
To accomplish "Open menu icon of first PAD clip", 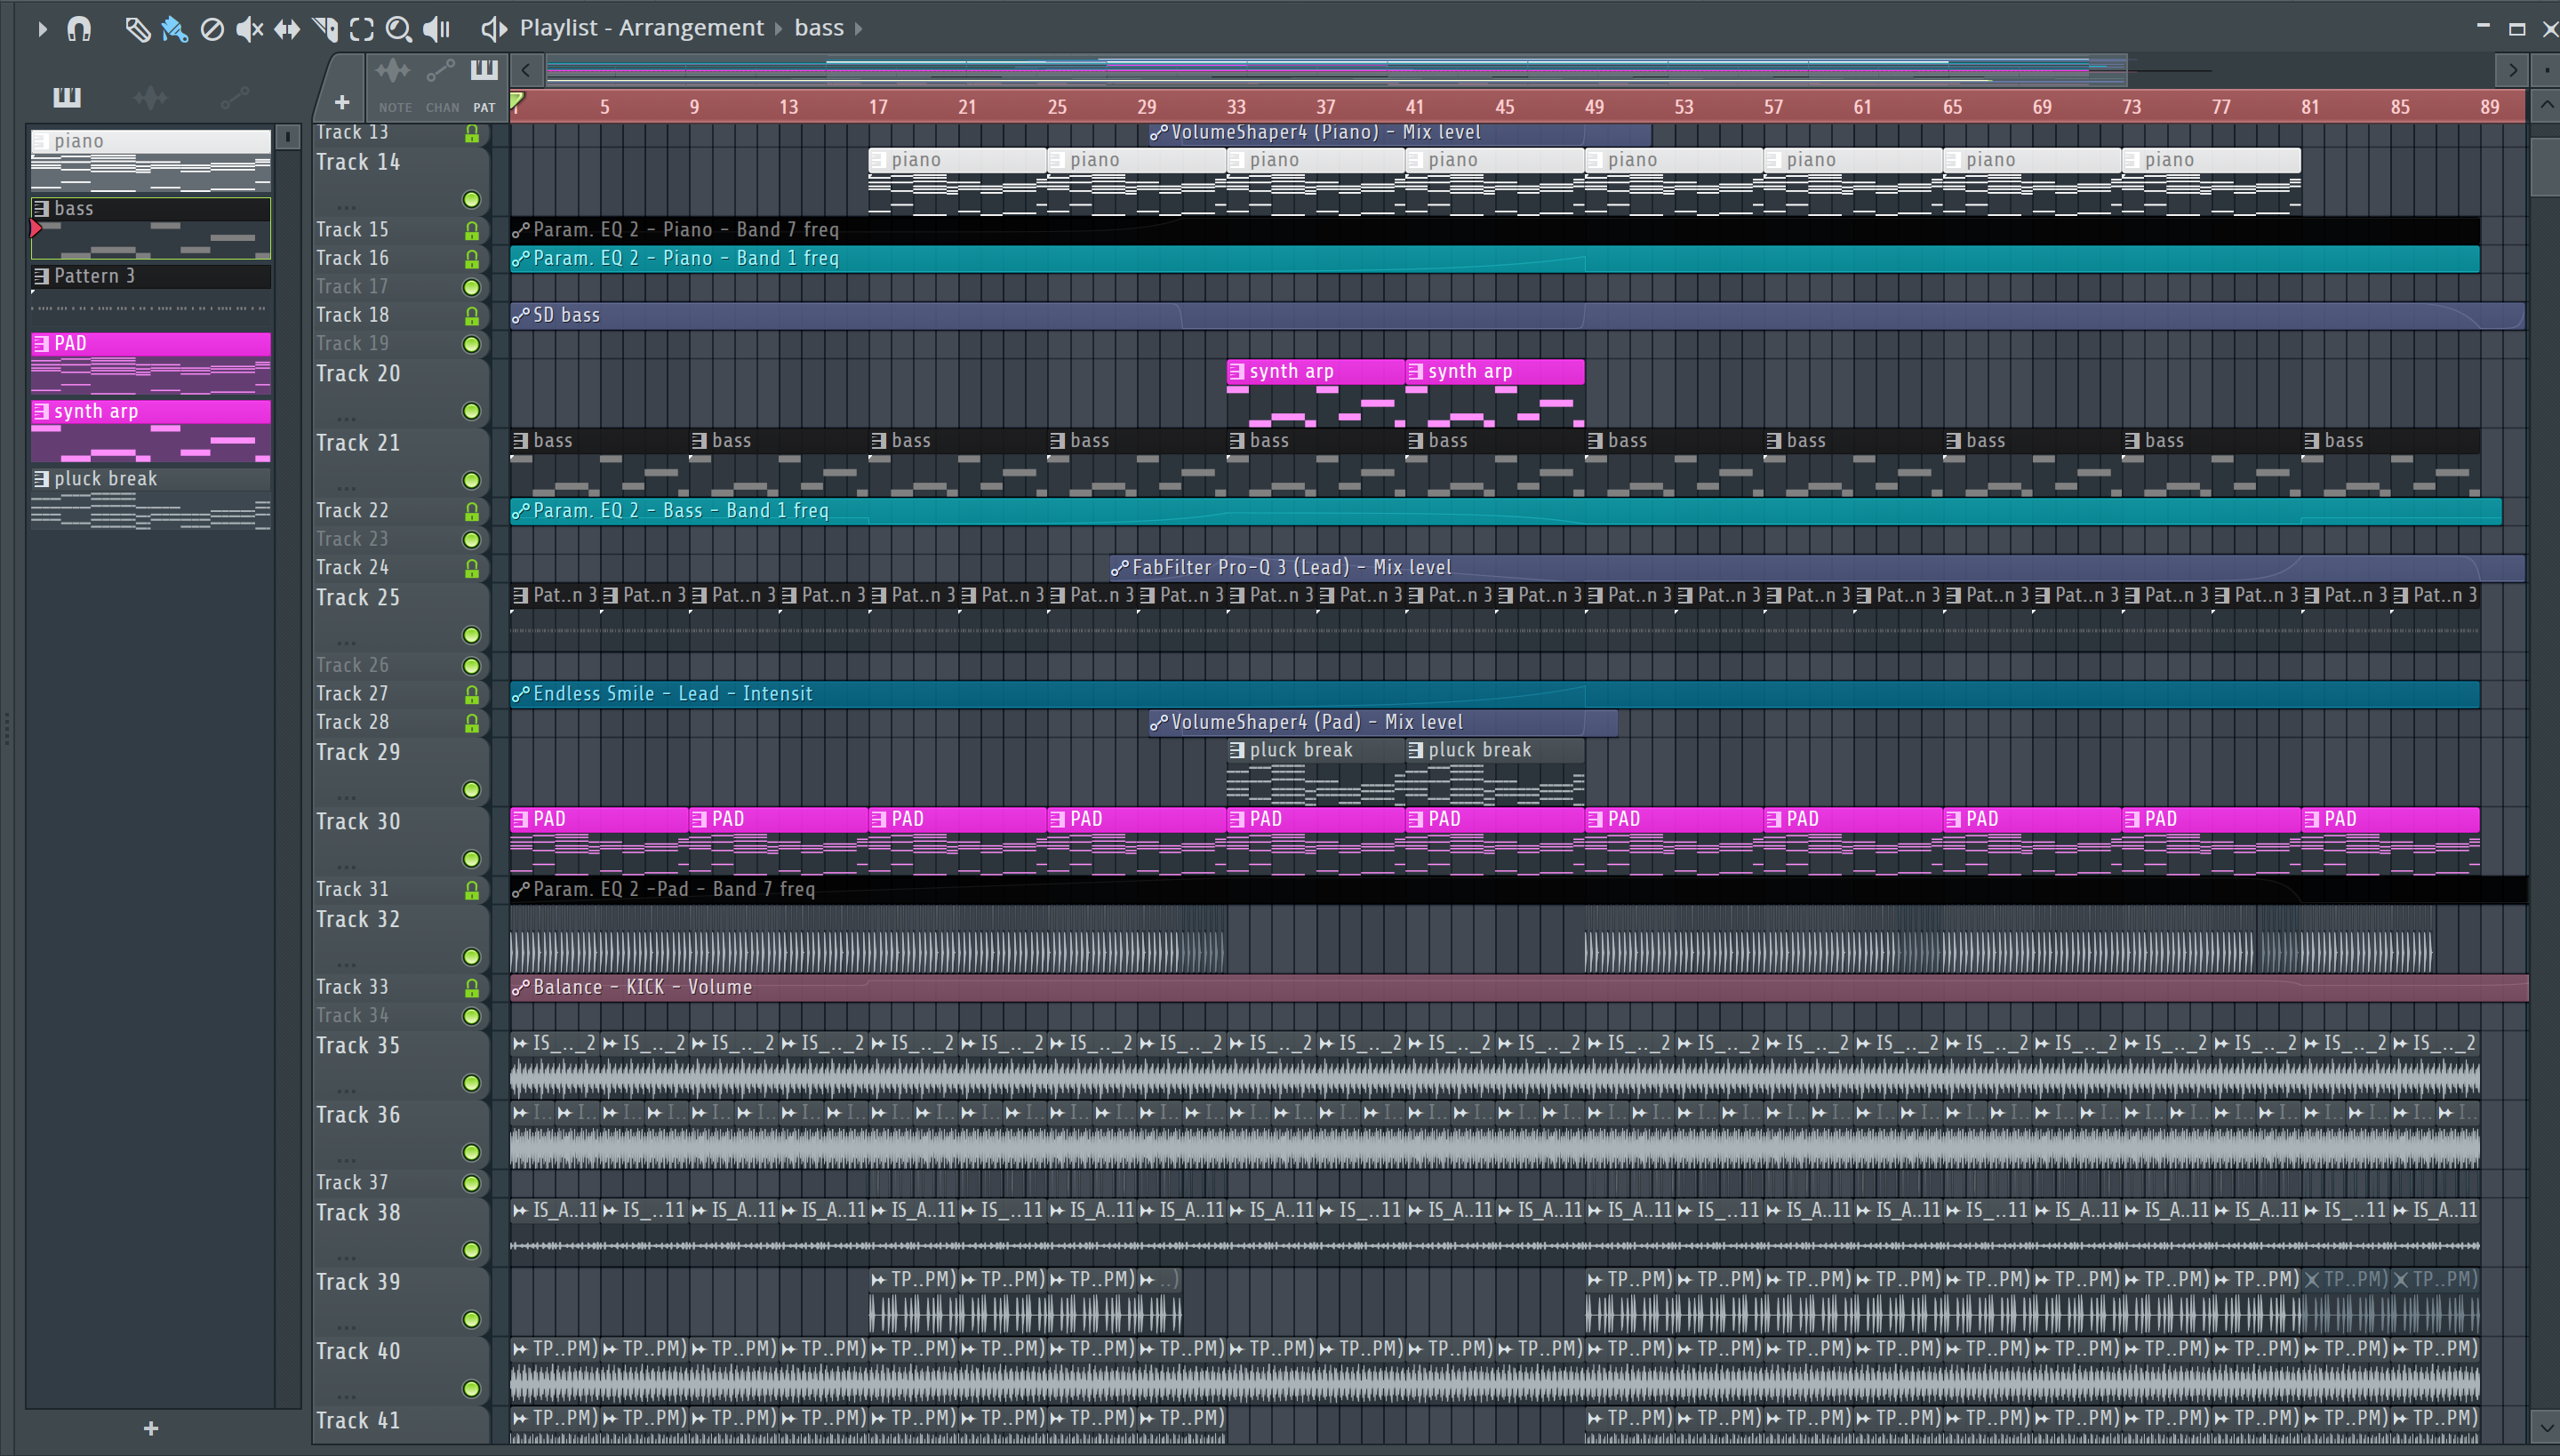I will point(520,819).
